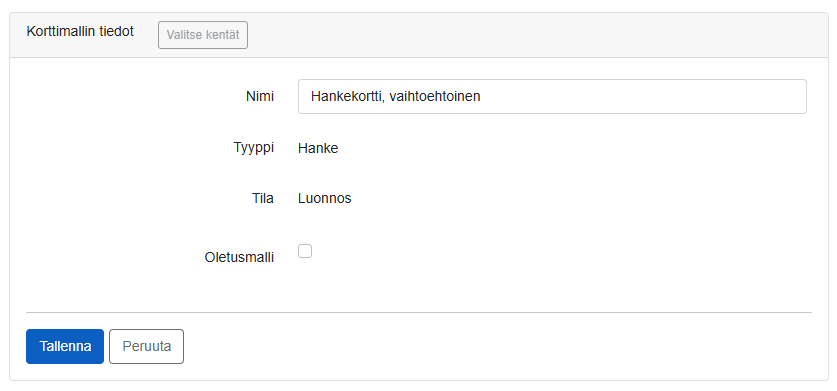Click empty area right of Hanke value
The height and width of the screenshot is (391, 837).
pos(534,148)
